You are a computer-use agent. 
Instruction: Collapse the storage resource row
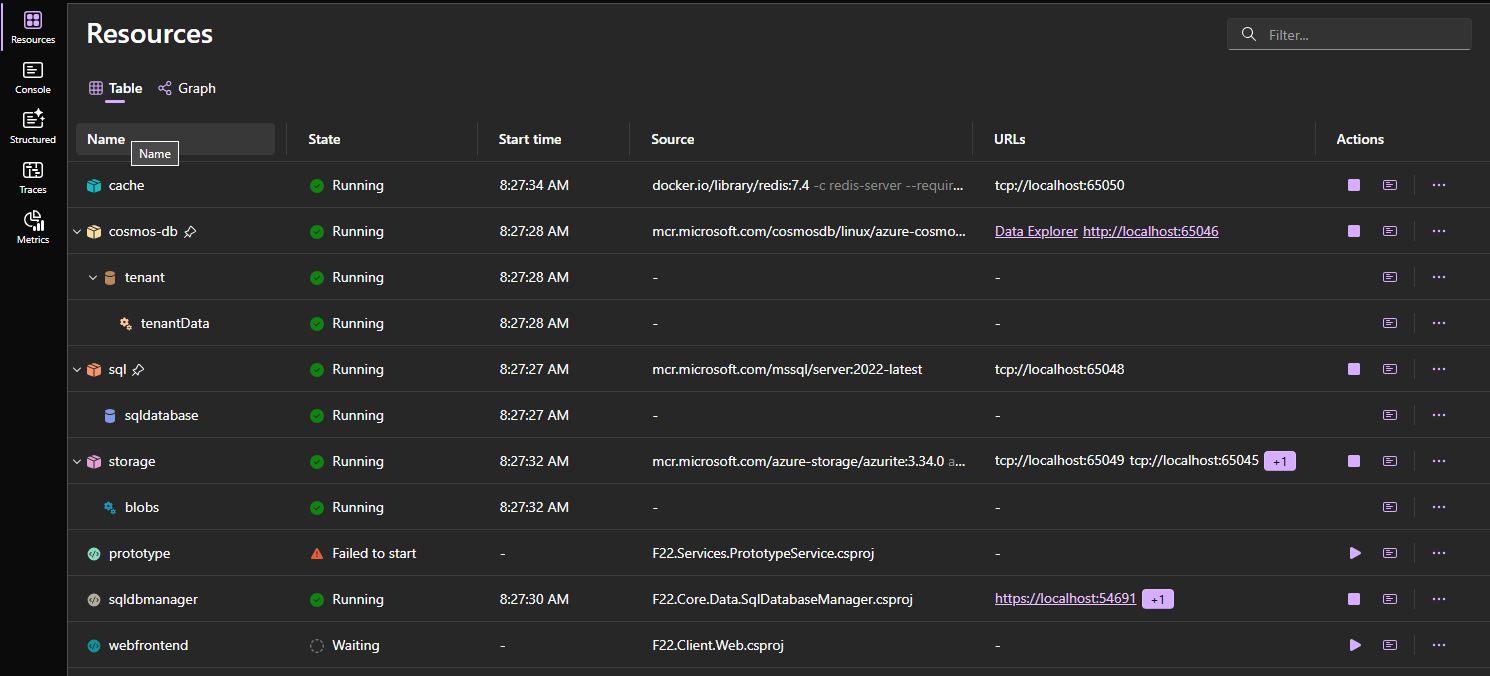[77, 461]
